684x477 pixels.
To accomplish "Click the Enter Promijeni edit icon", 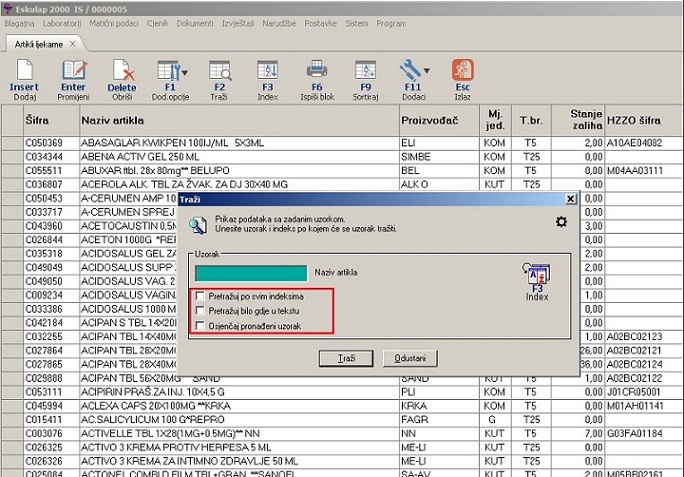I will 74,71.
